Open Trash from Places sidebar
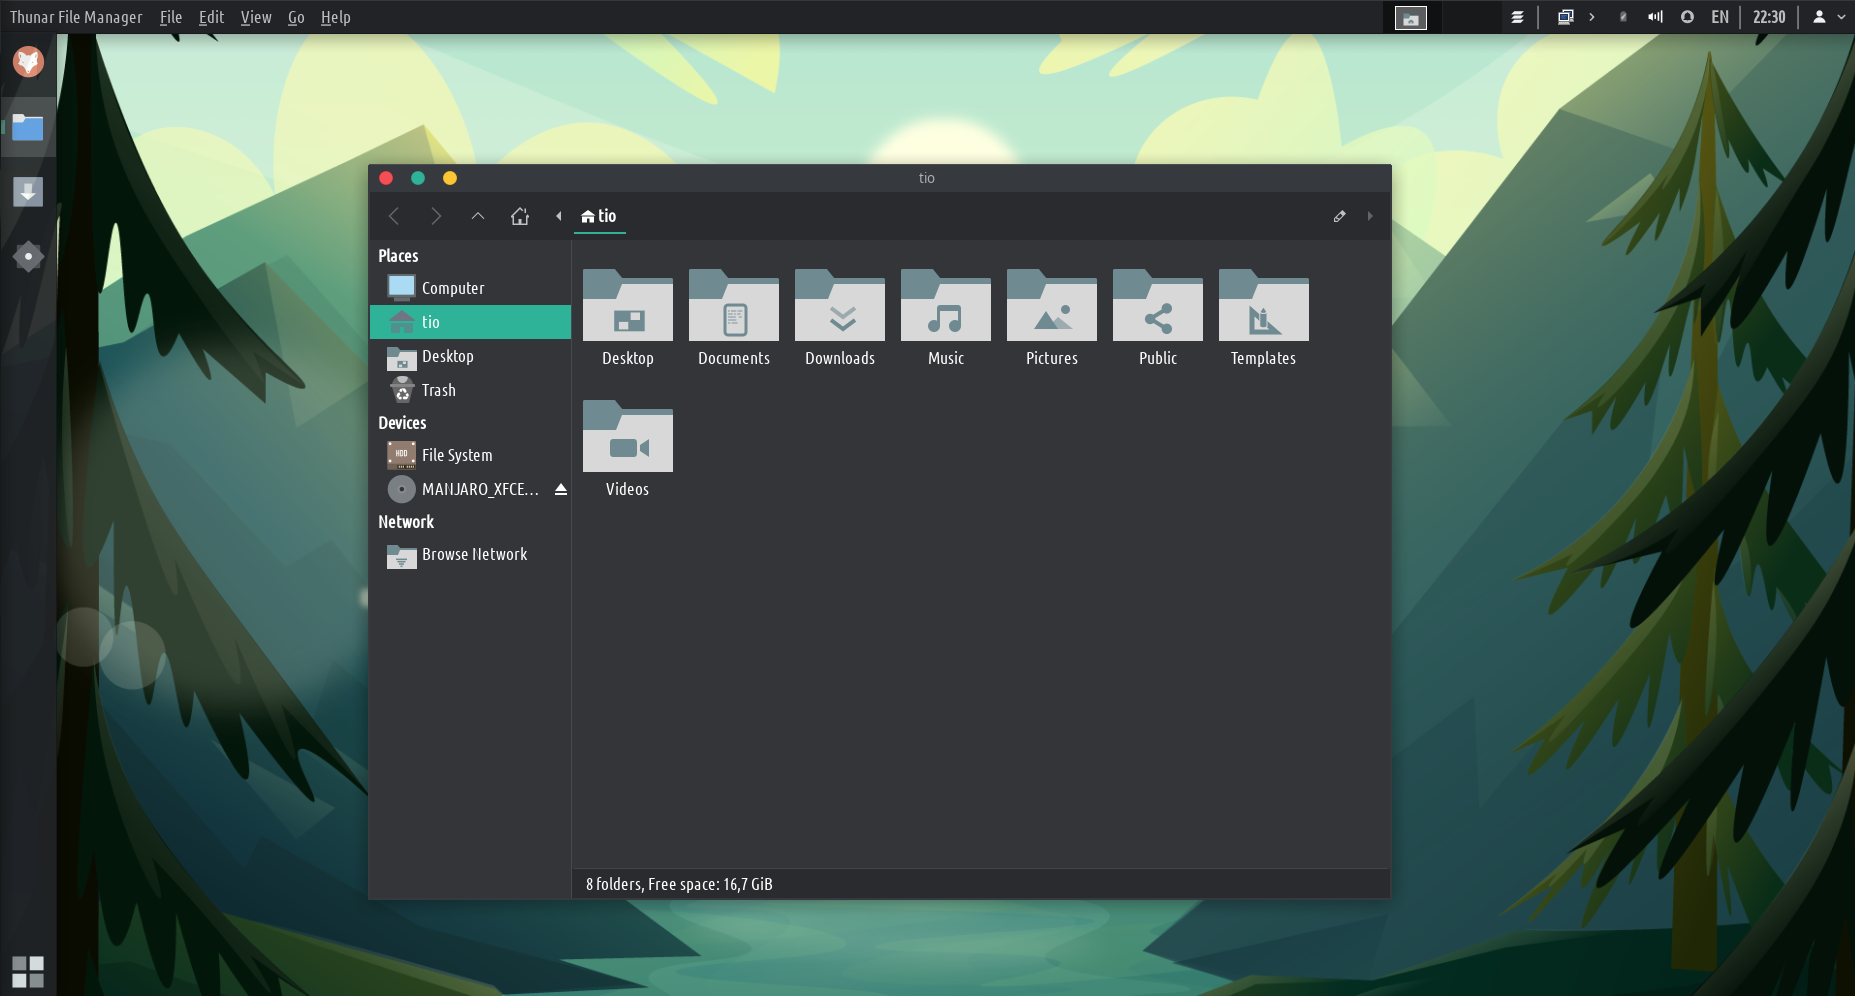The height and width of the screenshot is (996, 1855). (x=438, y=390)
